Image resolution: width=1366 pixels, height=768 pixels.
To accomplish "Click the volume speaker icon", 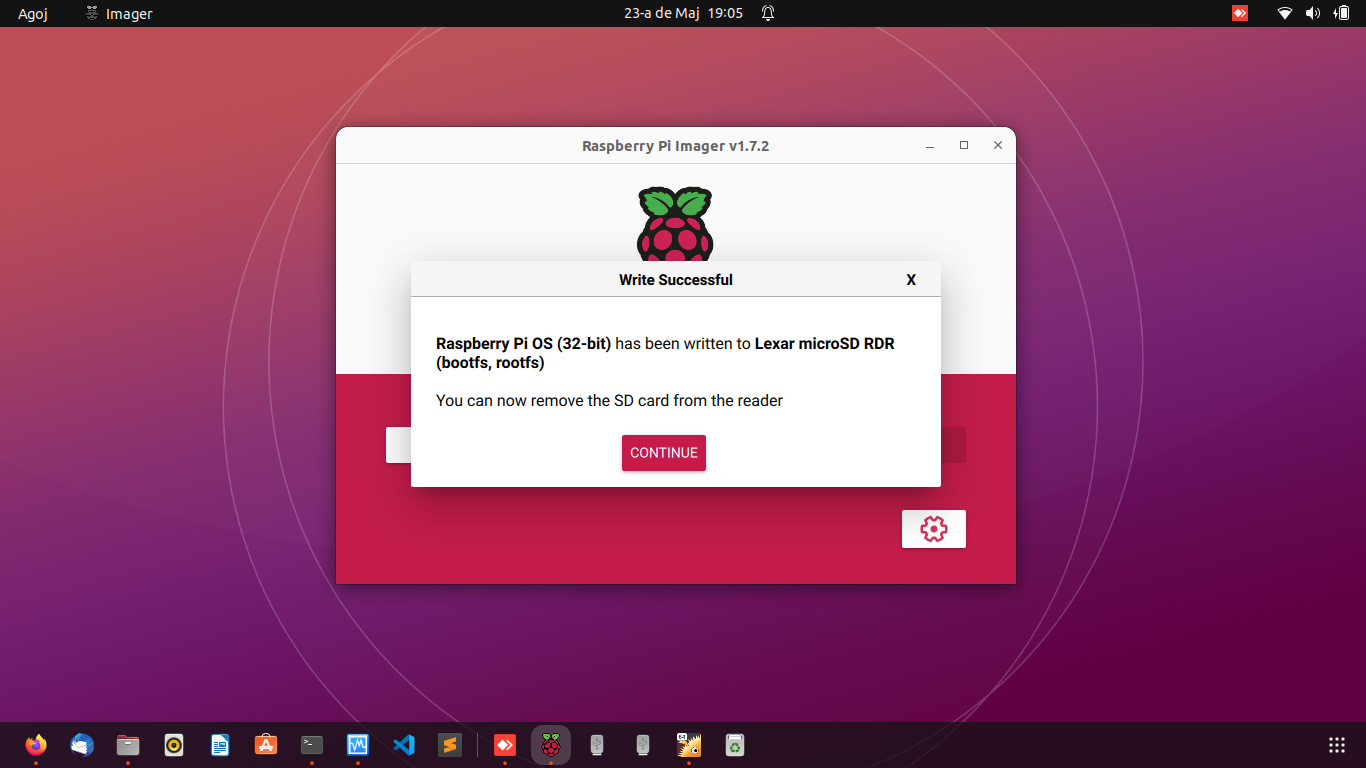I will tap(1313, 13).
